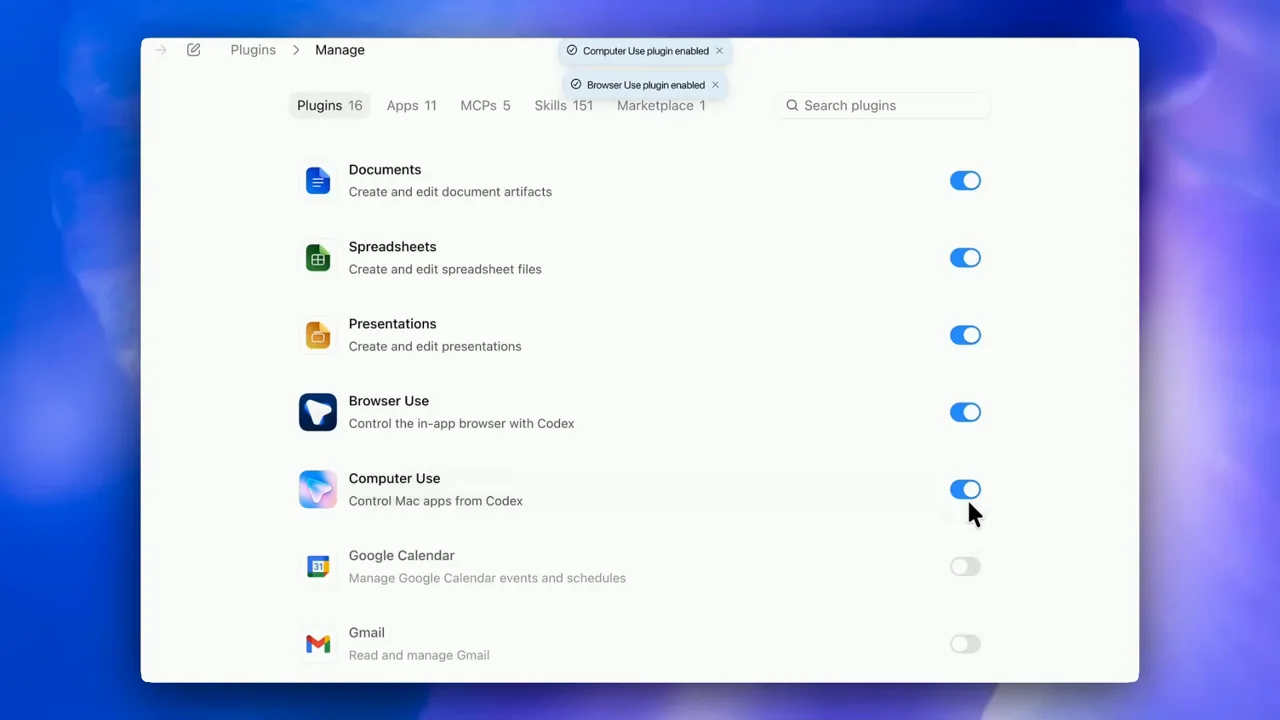Disable the Documents plugin toggle
Image resolution: width=1280 pixels, height=720 pixels.
[x=965, y=181]
